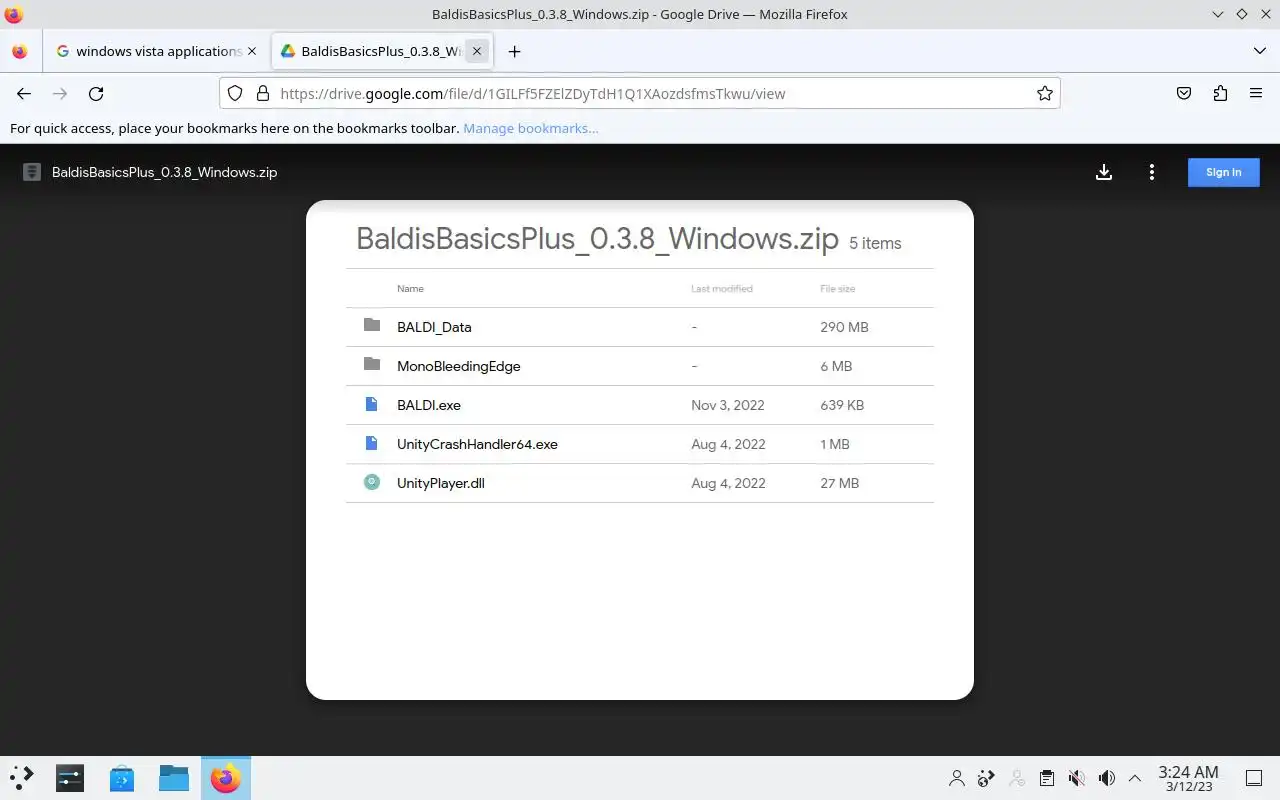The width and height of the screenshot is (1280, 800).
Task: Click the 639 KB file size value
Action: (842, 405)
